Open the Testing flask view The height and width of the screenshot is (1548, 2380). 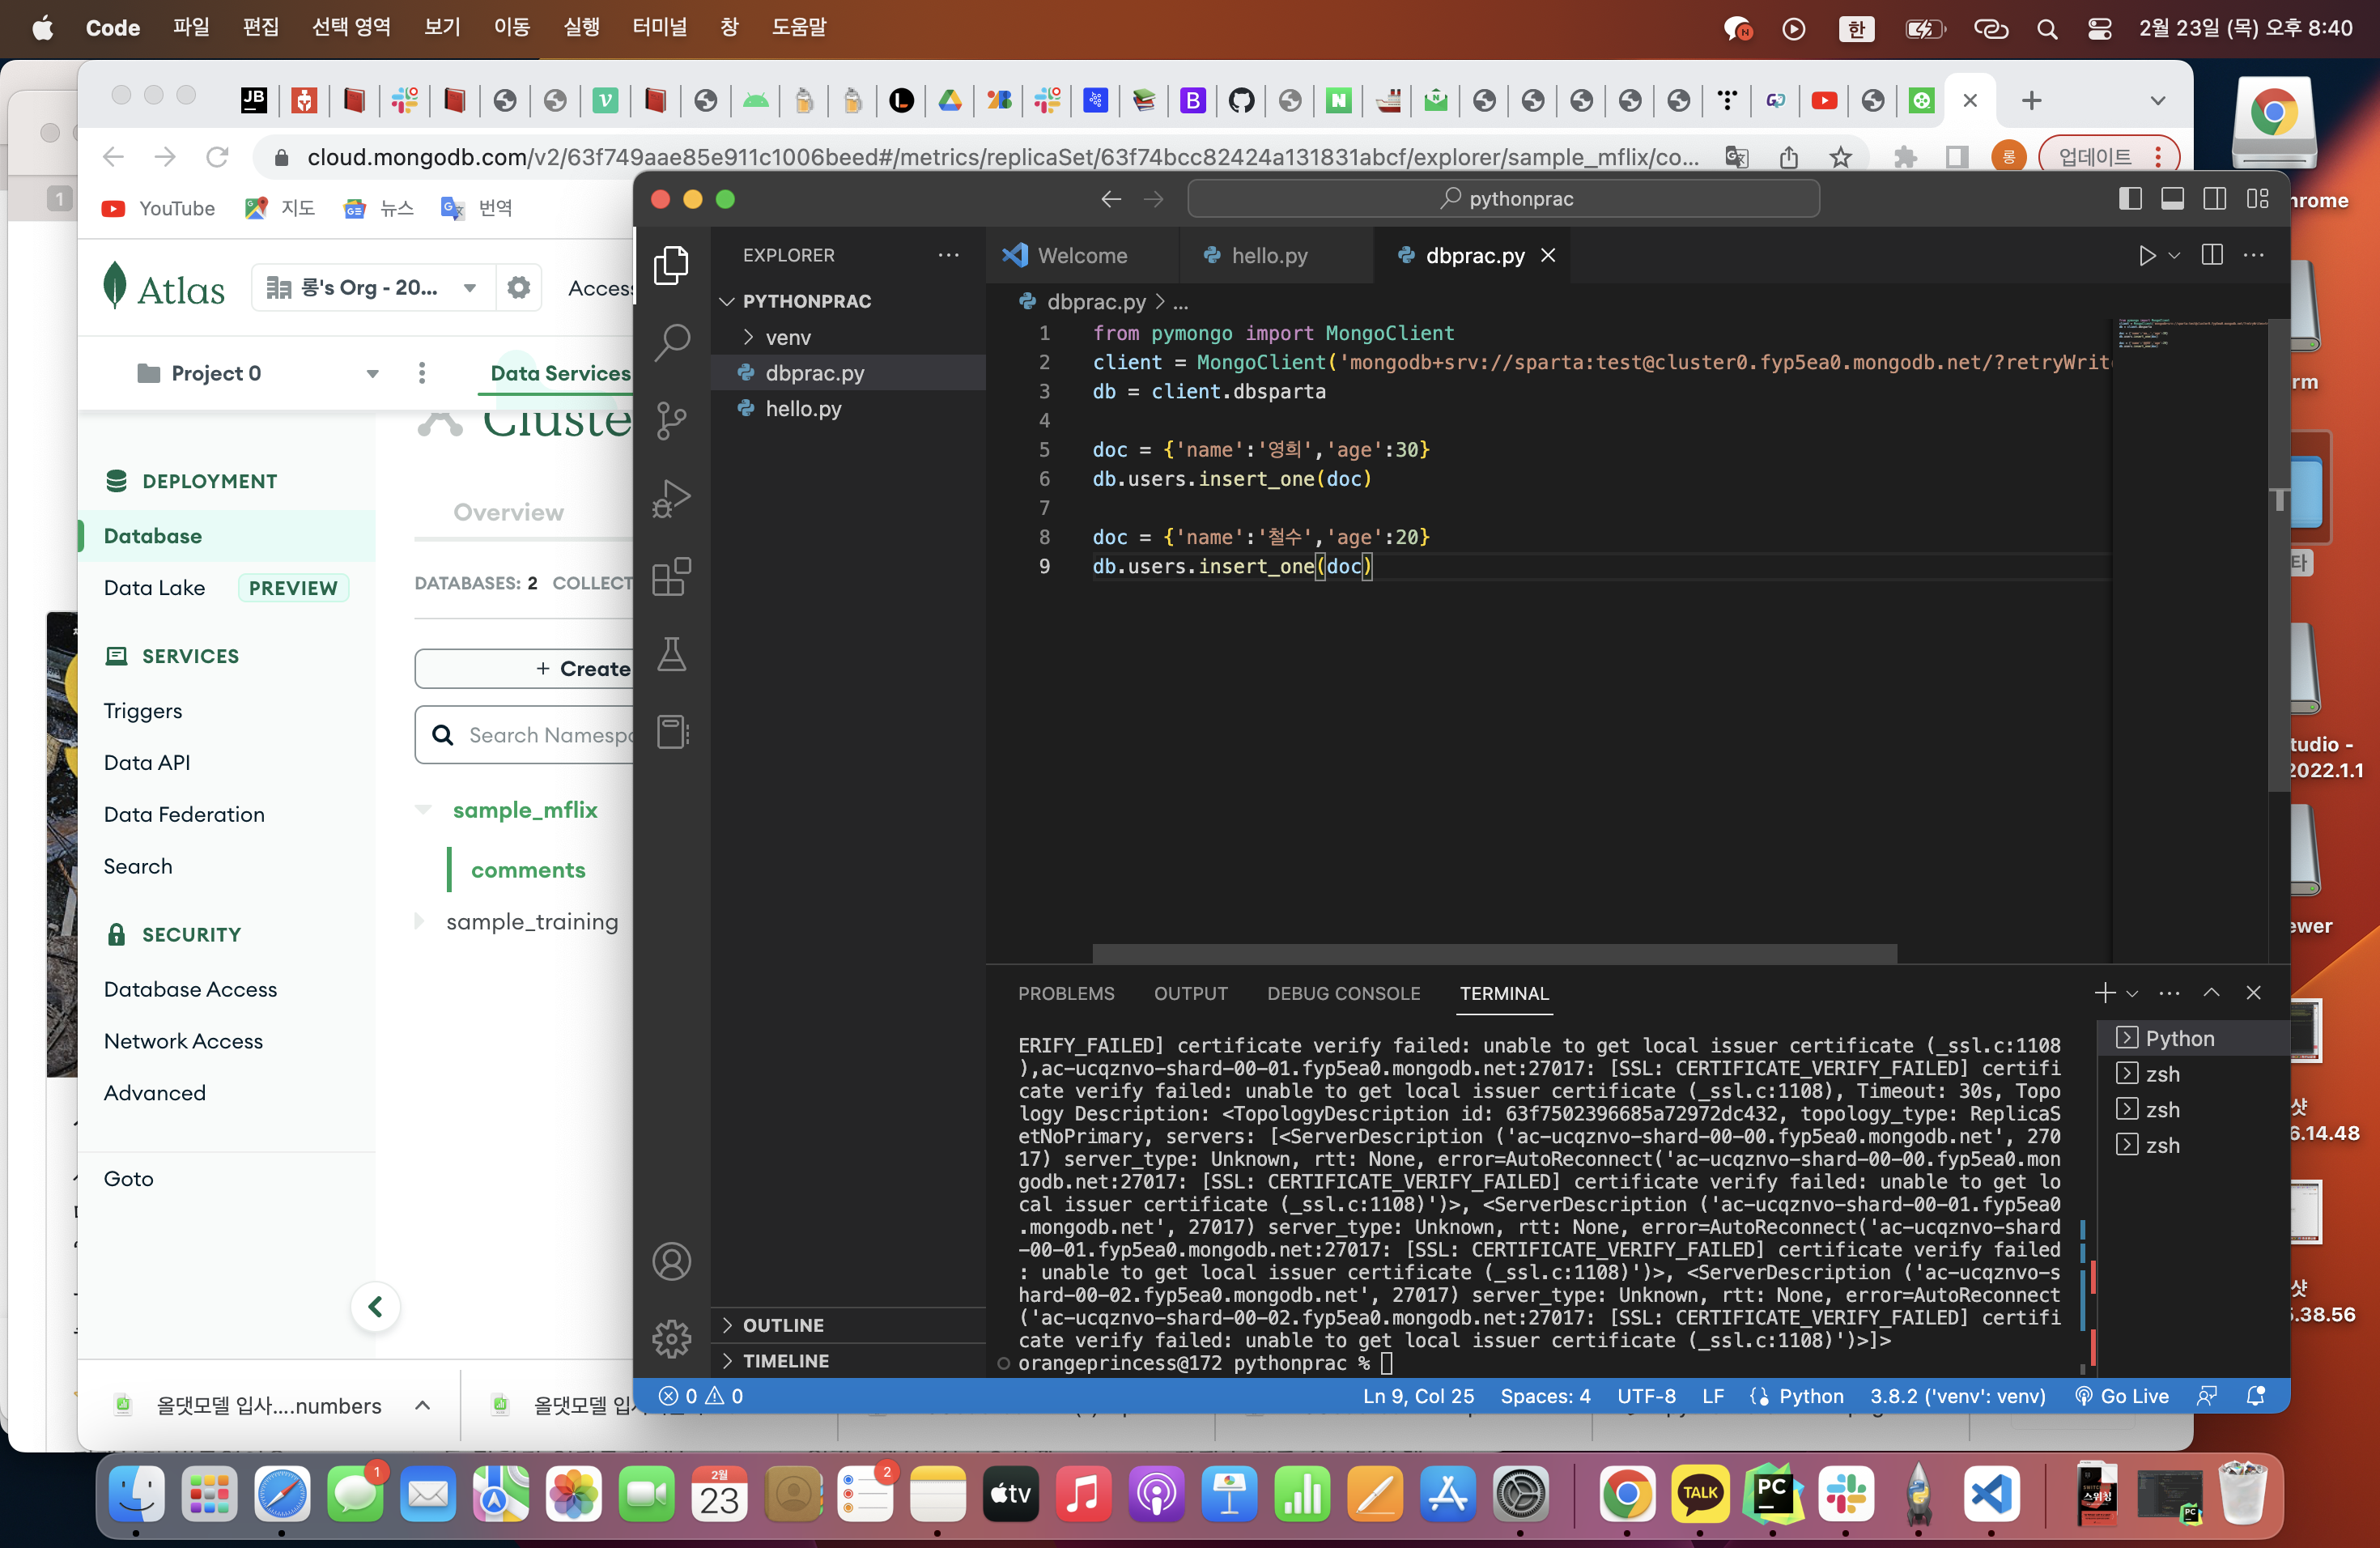point(671,654)
